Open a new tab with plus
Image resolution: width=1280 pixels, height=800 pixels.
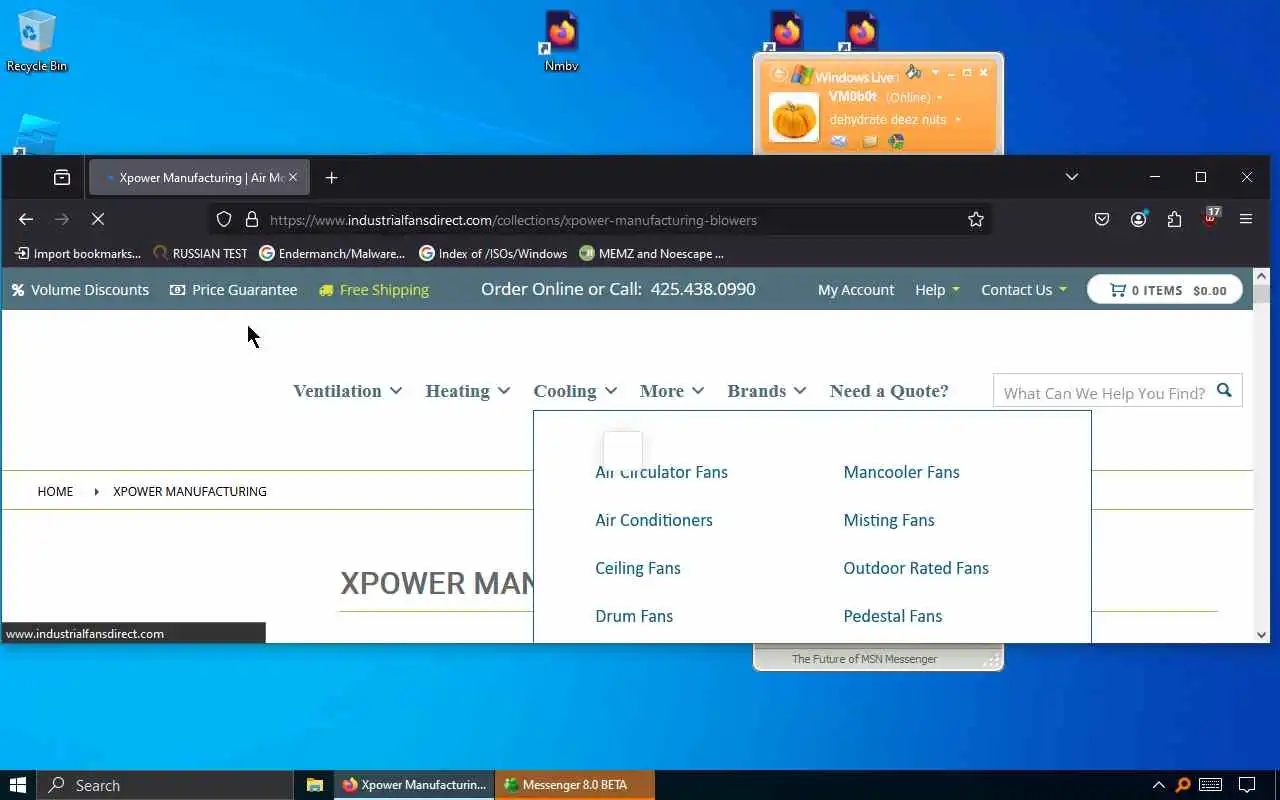[331, 178]
